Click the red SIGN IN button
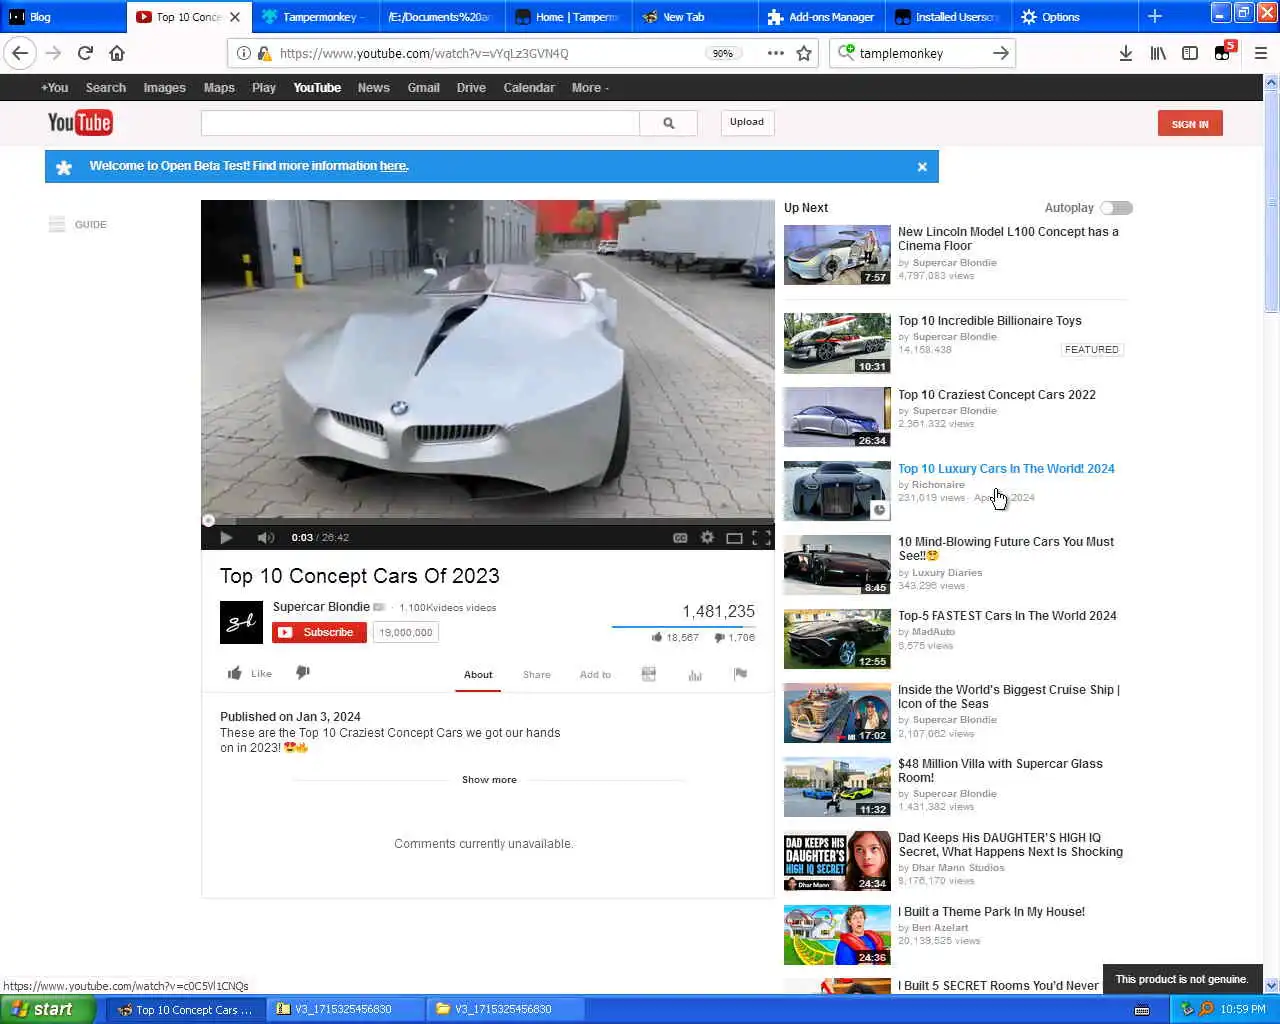 coord(1190,124)
